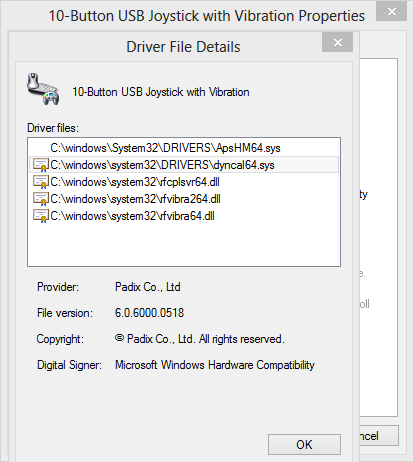Image resolution: width=414 pixels, height=462 pixels.
Task: Select the rfcplsvr64.dll driver file
Action: click(135, 182)
